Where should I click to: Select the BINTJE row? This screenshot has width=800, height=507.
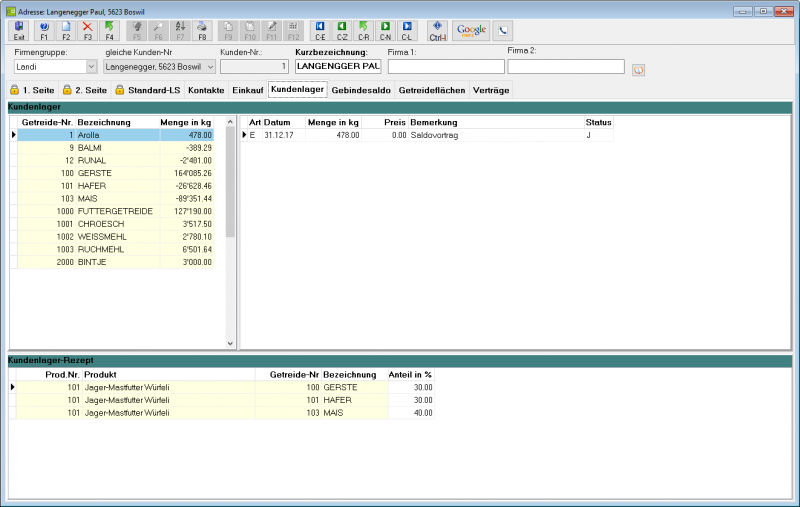point(115,263)
